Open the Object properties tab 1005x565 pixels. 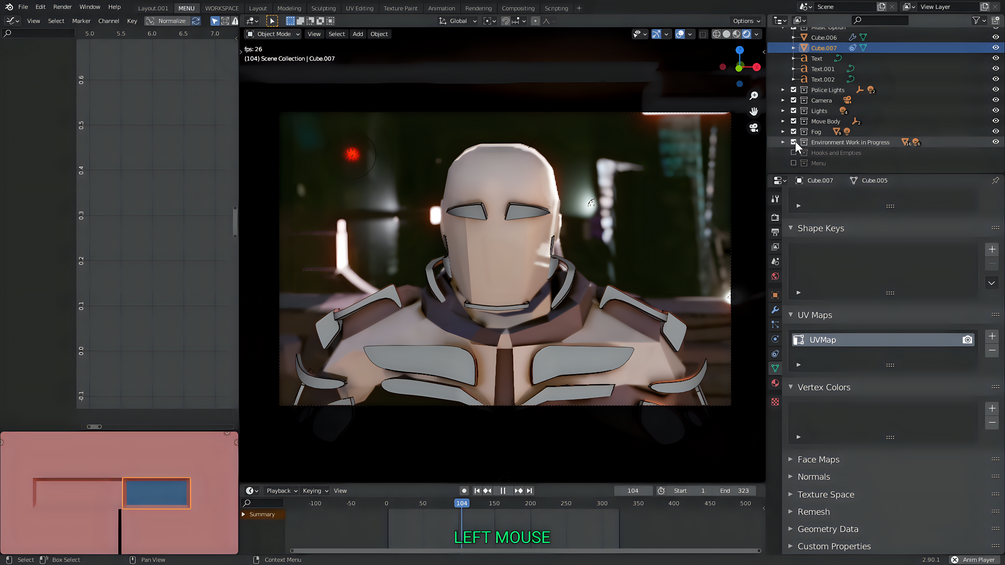point(775,295)
